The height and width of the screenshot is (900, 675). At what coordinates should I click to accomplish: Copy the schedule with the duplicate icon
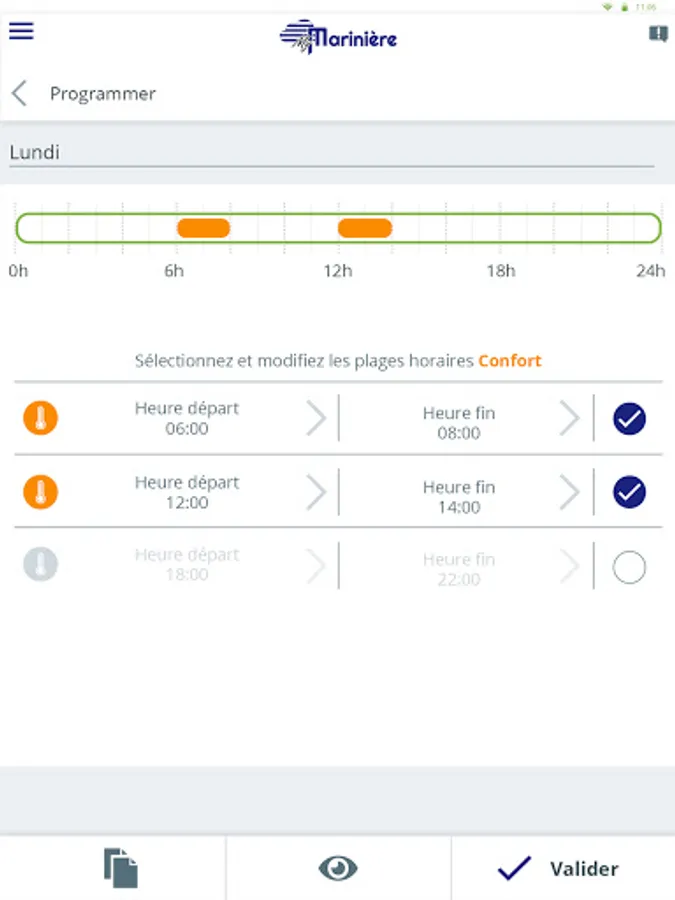click(x=120, y=868)
